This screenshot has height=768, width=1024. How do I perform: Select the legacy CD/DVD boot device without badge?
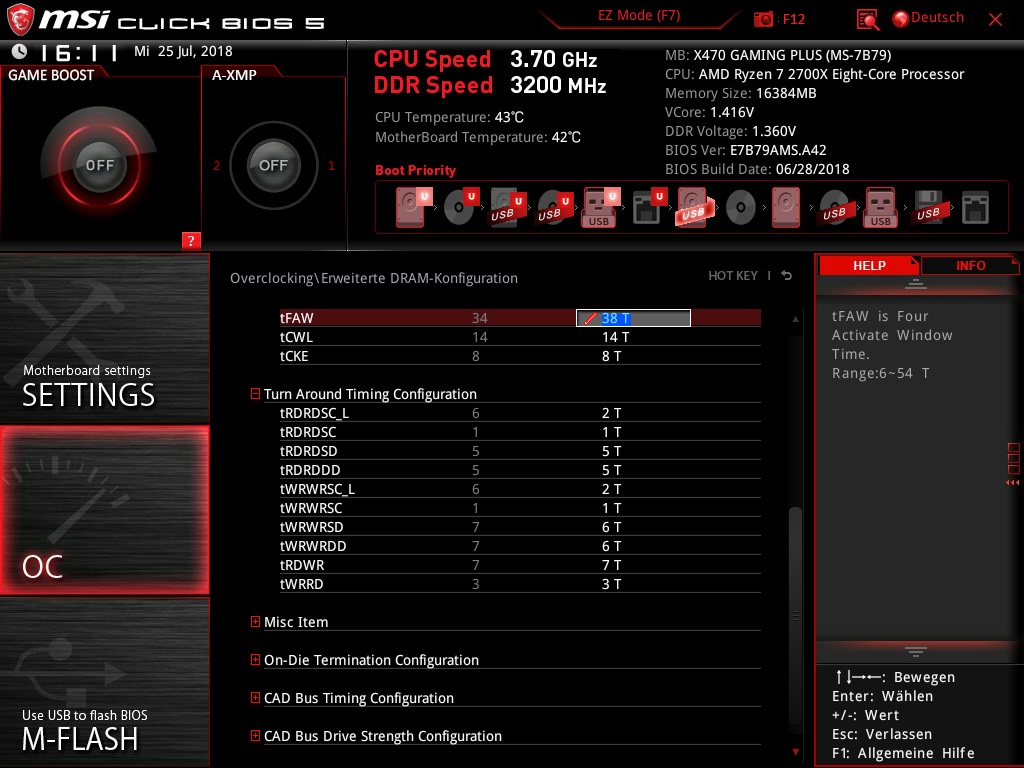pos(741,208)
